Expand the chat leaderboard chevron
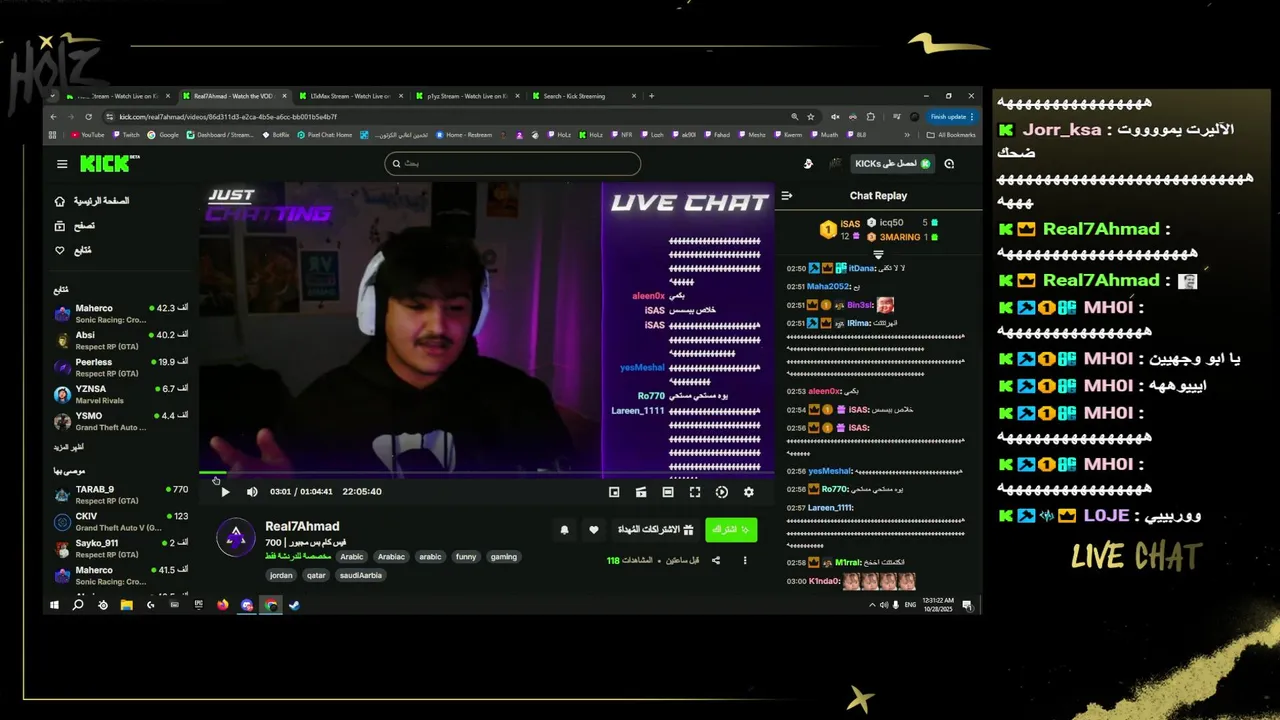 (878, 254)
